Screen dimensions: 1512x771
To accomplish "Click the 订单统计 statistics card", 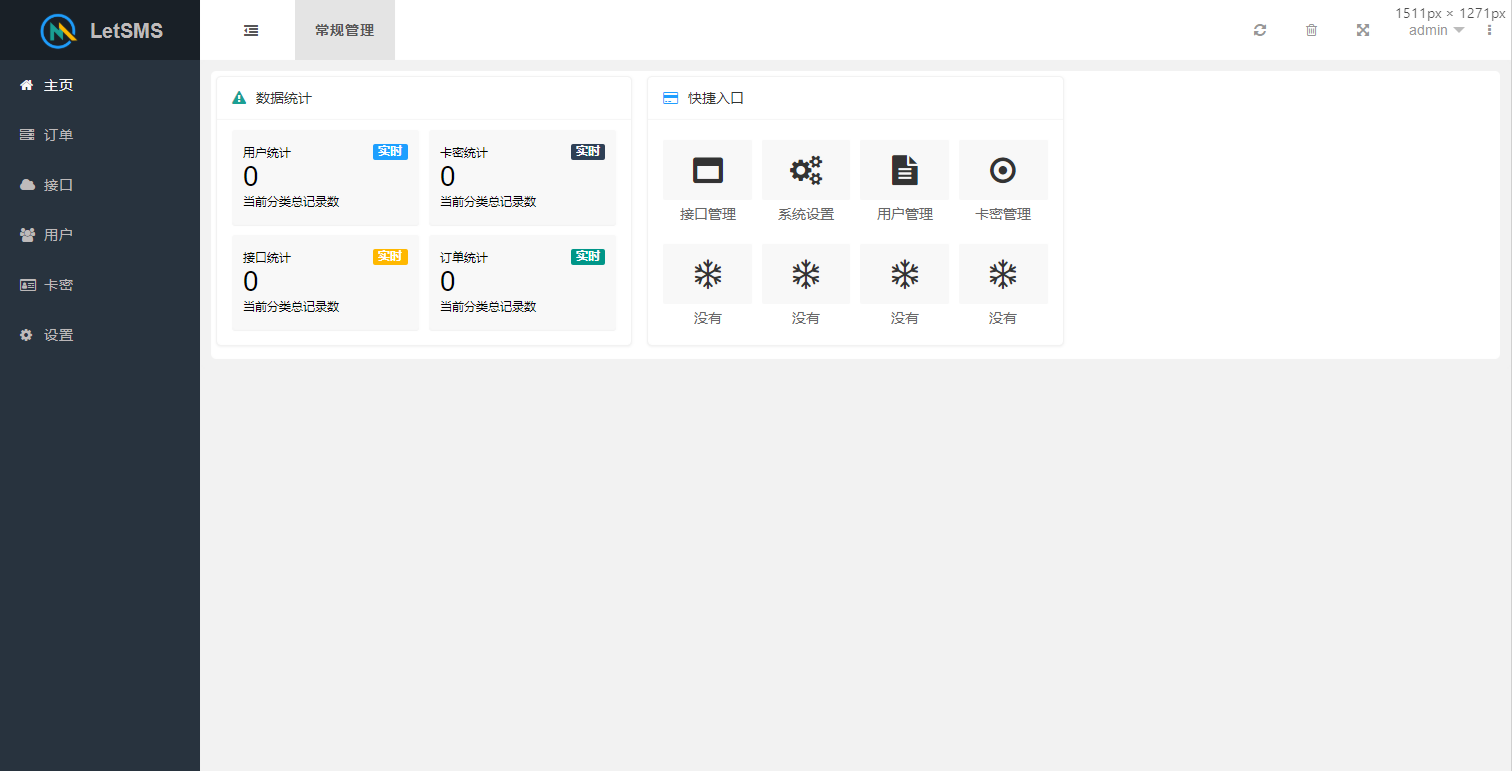I will (x=522, y=283).
